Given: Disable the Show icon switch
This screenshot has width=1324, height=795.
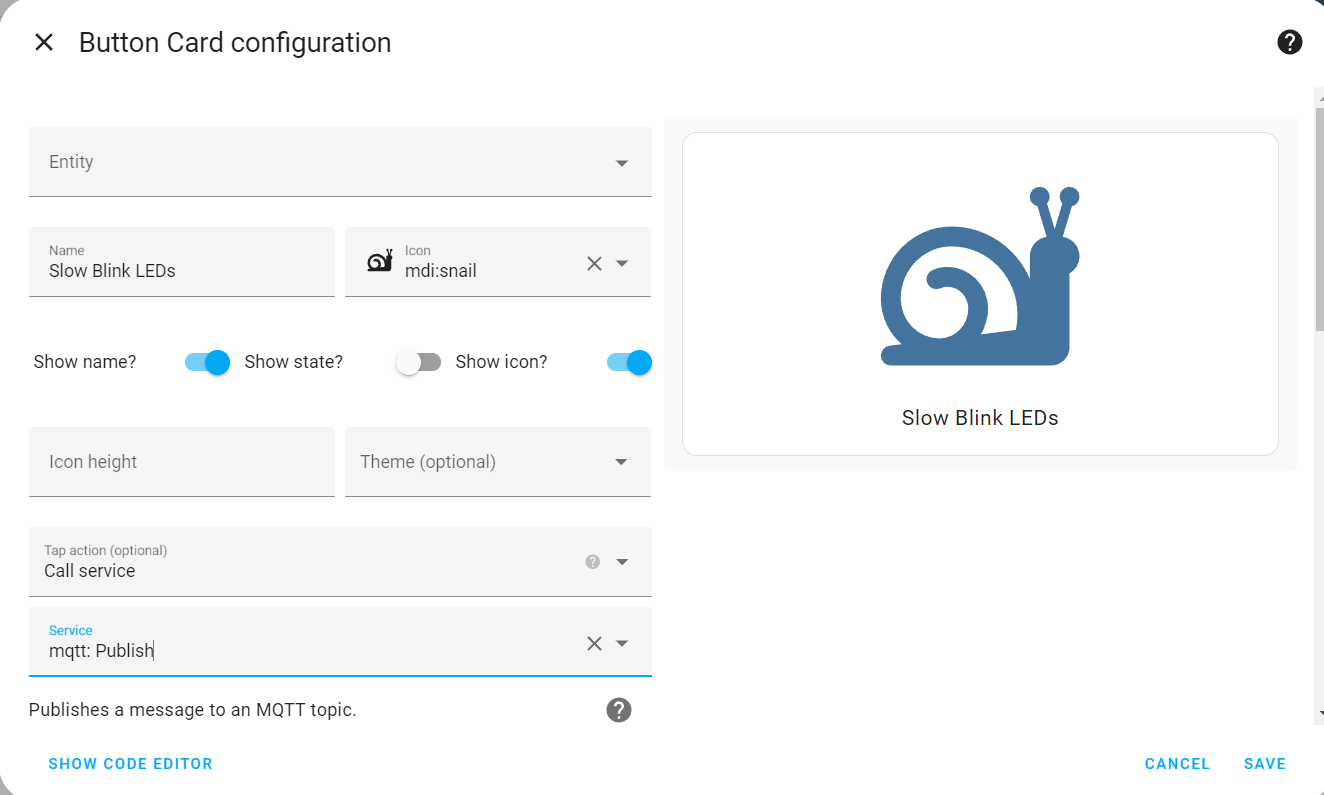Looking at the screenshot, I should [629, 362].
